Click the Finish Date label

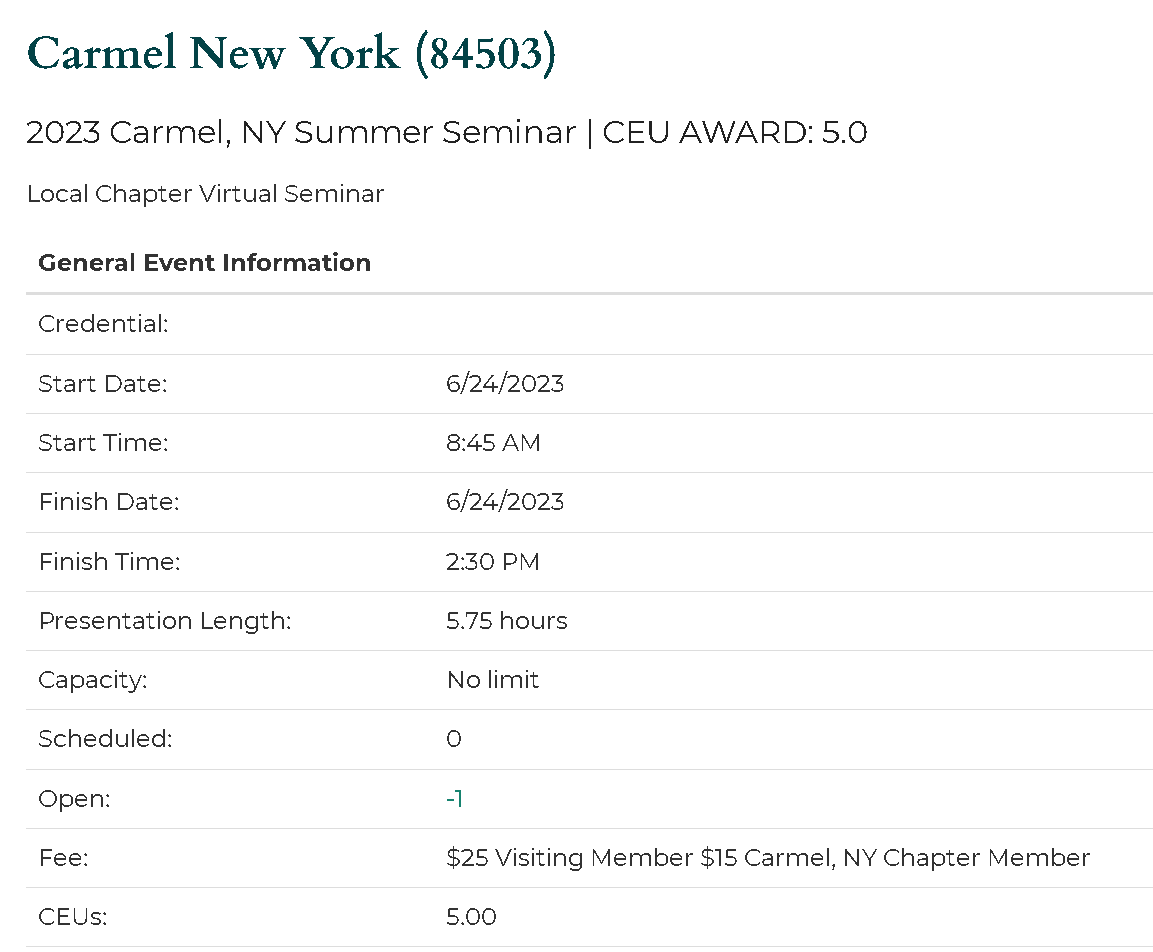point(108,502)
